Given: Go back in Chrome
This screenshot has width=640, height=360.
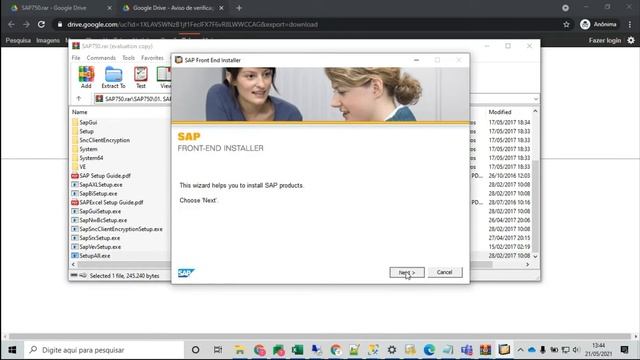Looking at the screenshot, I should pyautogui.click(x=11, y=24).
